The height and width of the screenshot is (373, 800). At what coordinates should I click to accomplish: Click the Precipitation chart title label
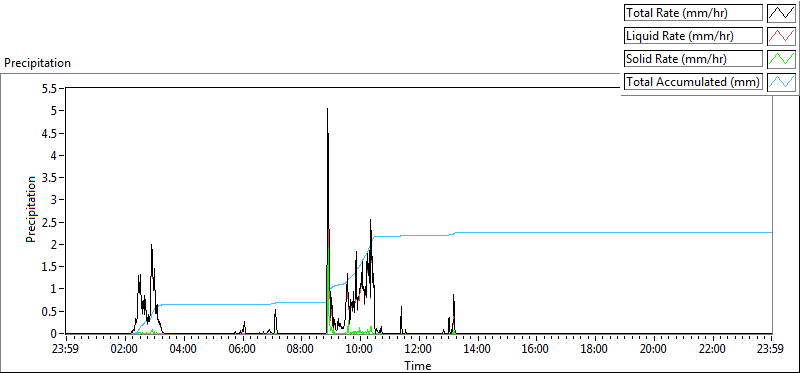tap(37, 63)
